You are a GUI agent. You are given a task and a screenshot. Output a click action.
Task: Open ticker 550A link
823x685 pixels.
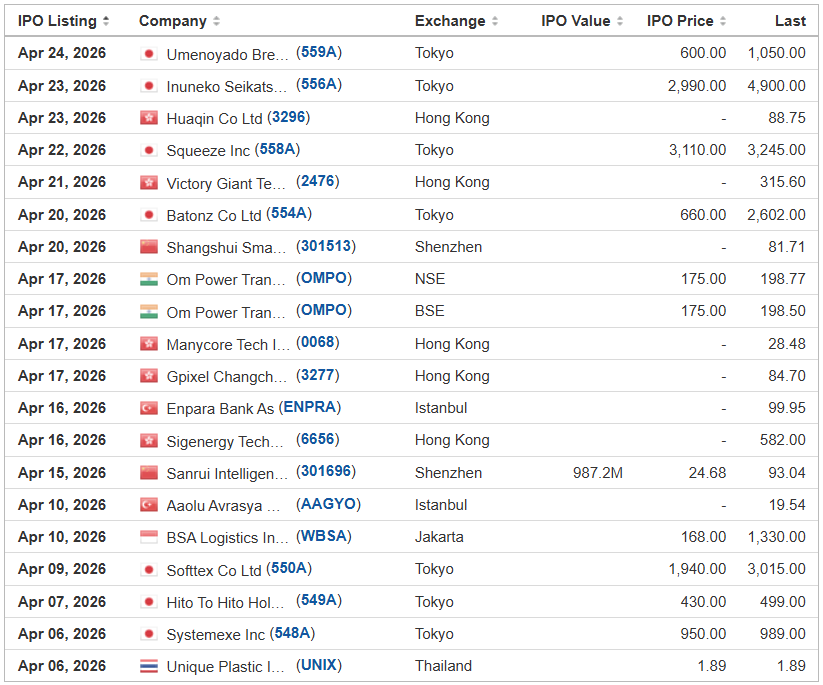tap(289, 568)
